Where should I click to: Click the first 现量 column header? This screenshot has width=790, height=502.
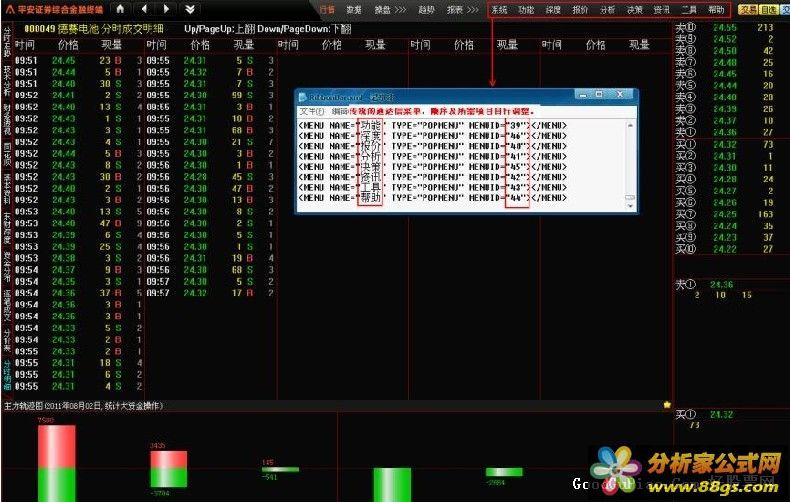click(111, 45)
